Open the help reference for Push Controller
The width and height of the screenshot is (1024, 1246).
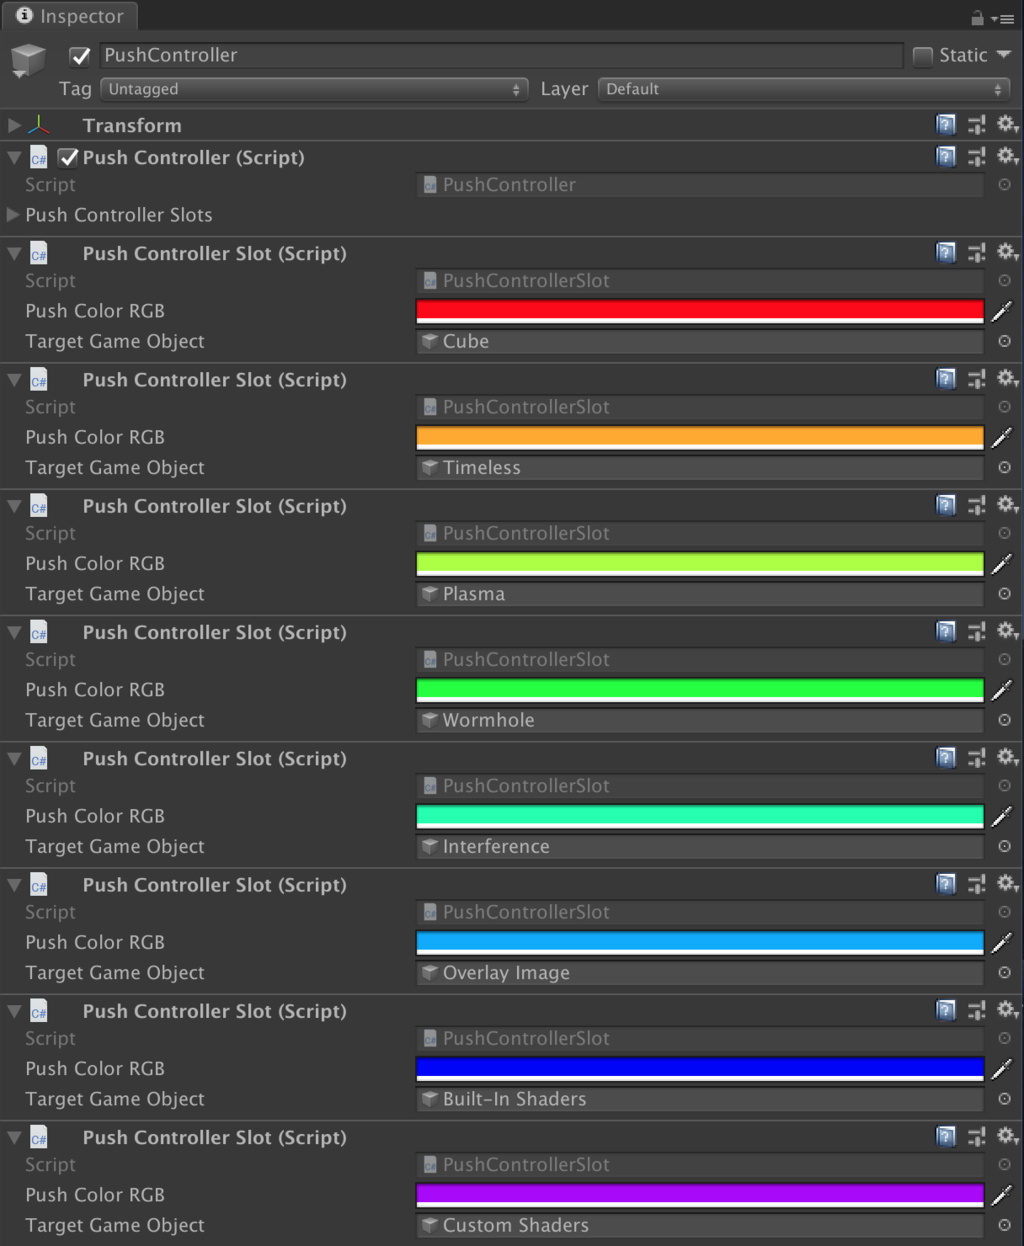945,157
